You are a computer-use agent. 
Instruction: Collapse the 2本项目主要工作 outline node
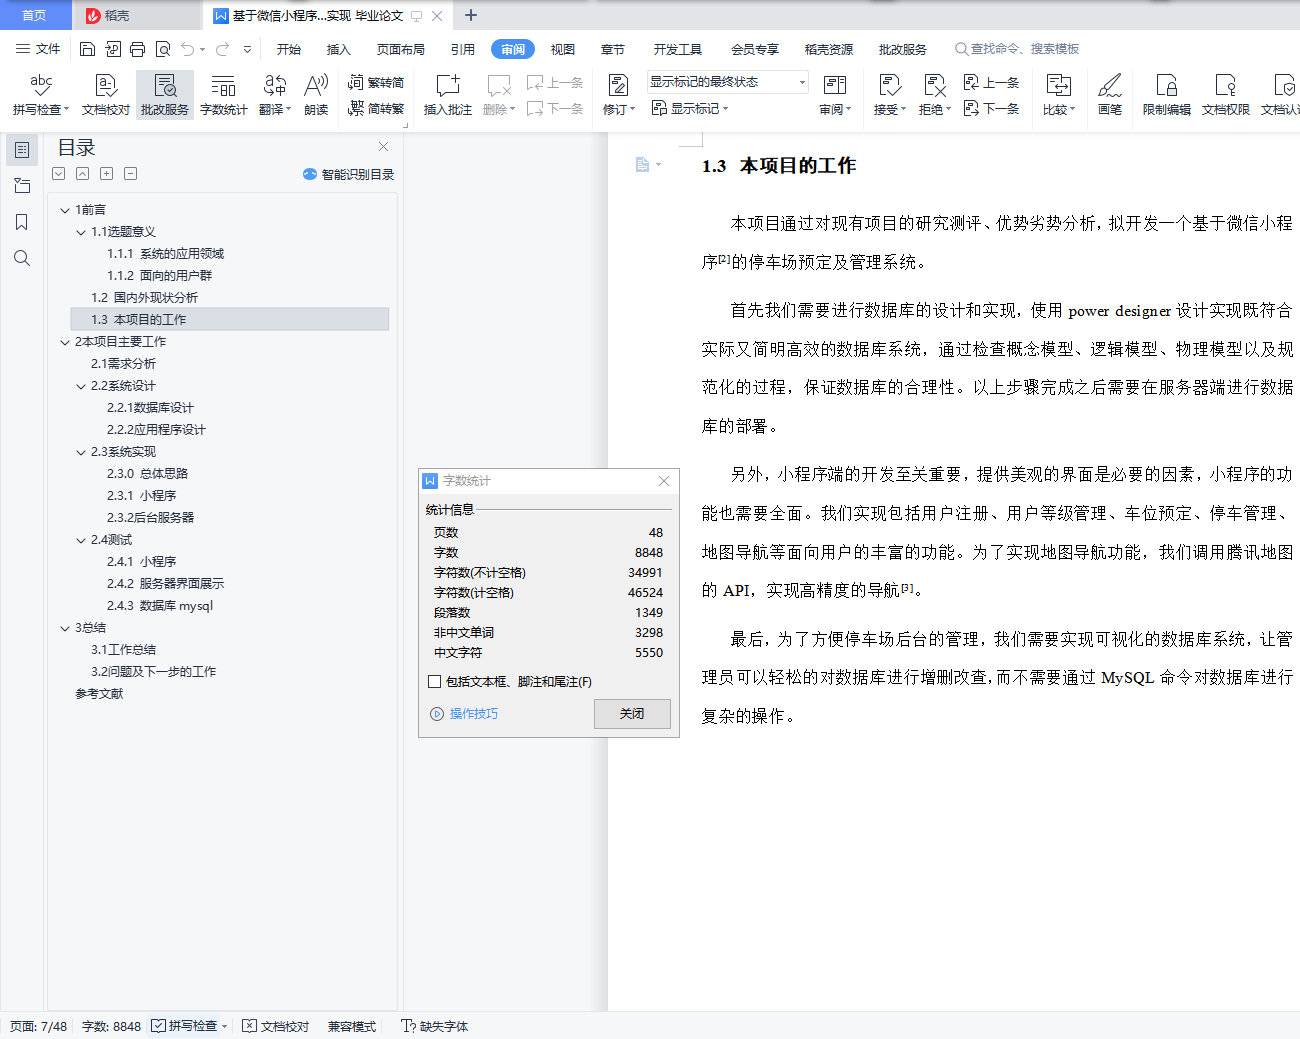coord(65,342)
